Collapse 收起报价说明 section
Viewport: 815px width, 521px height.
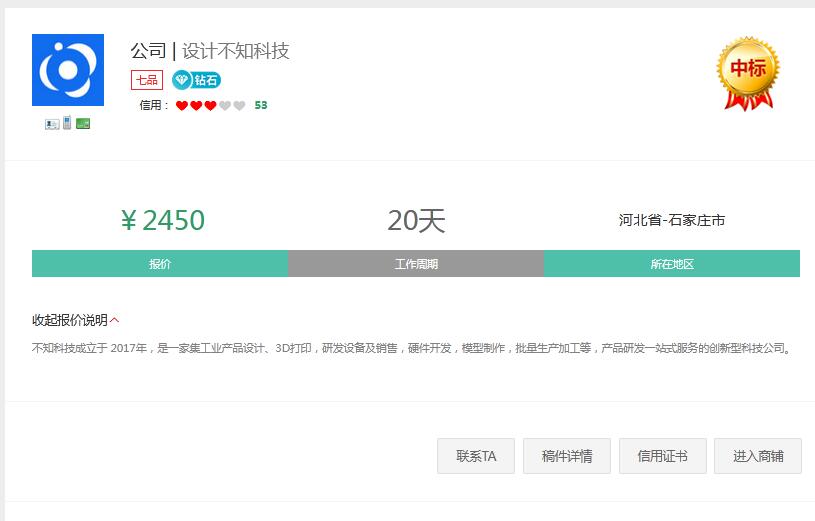(75, 320)
